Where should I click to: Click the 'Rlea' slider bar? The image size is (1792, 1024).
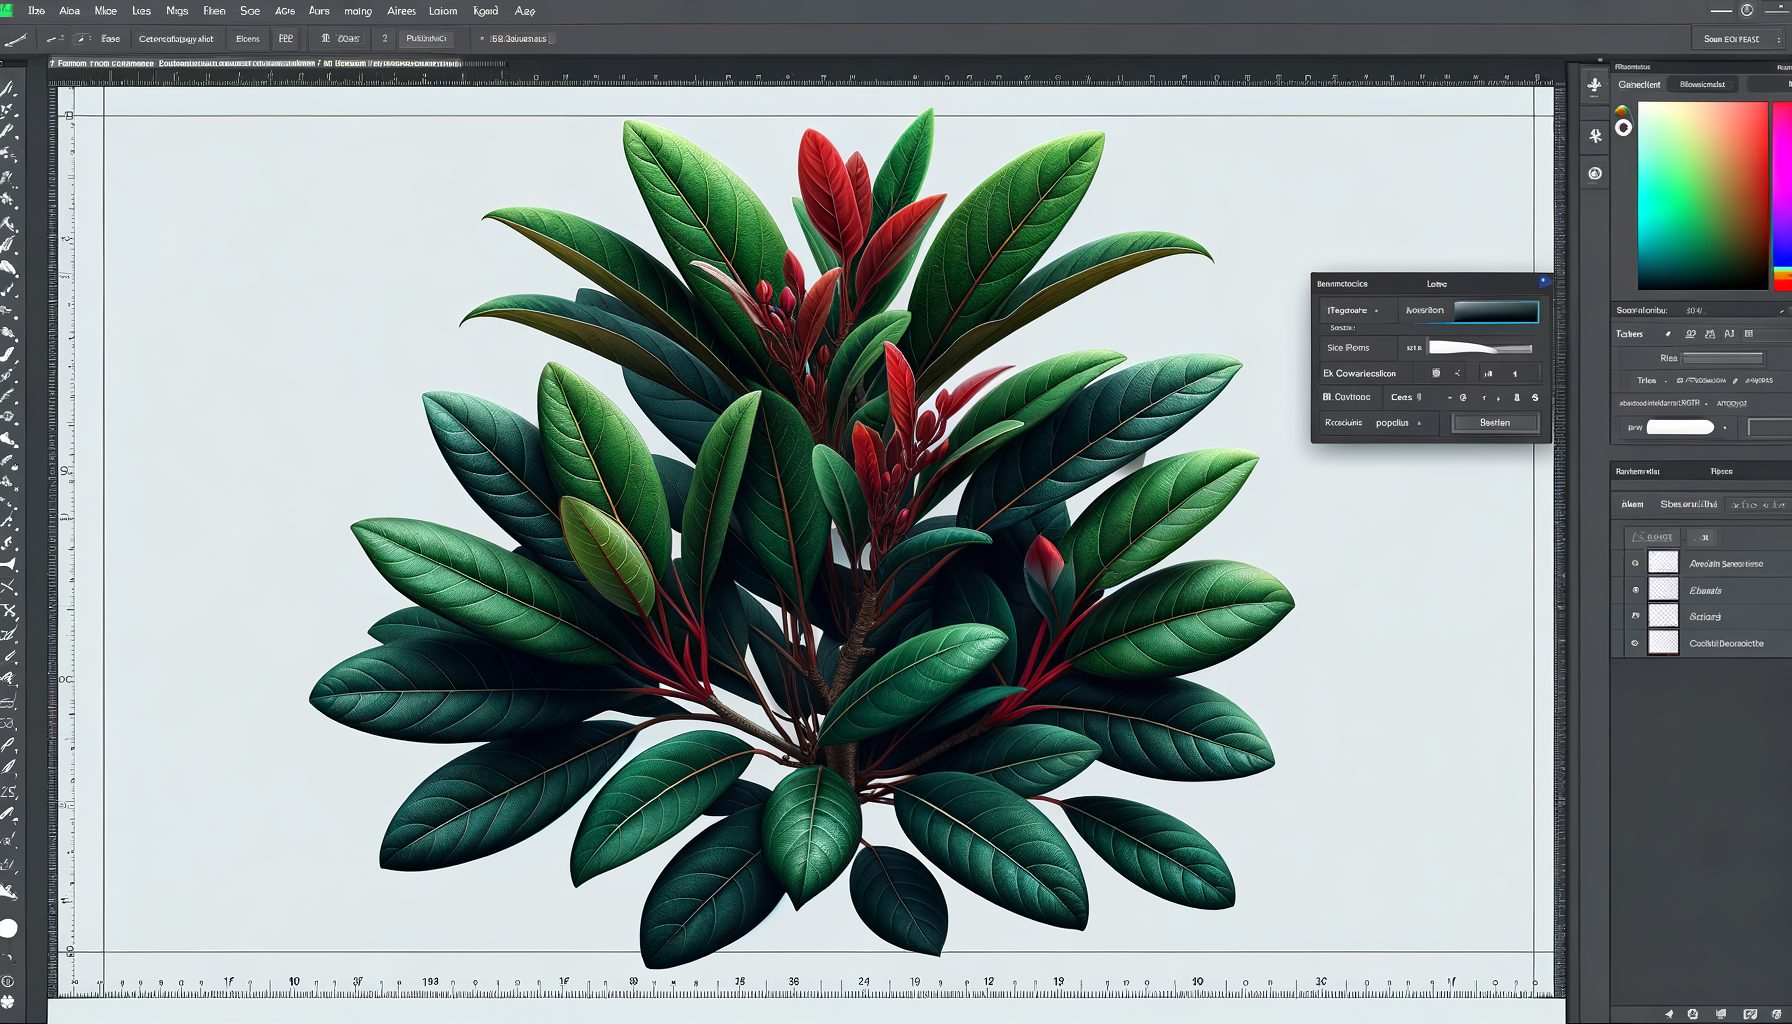pyautogui.click(x=1722, y=358)
